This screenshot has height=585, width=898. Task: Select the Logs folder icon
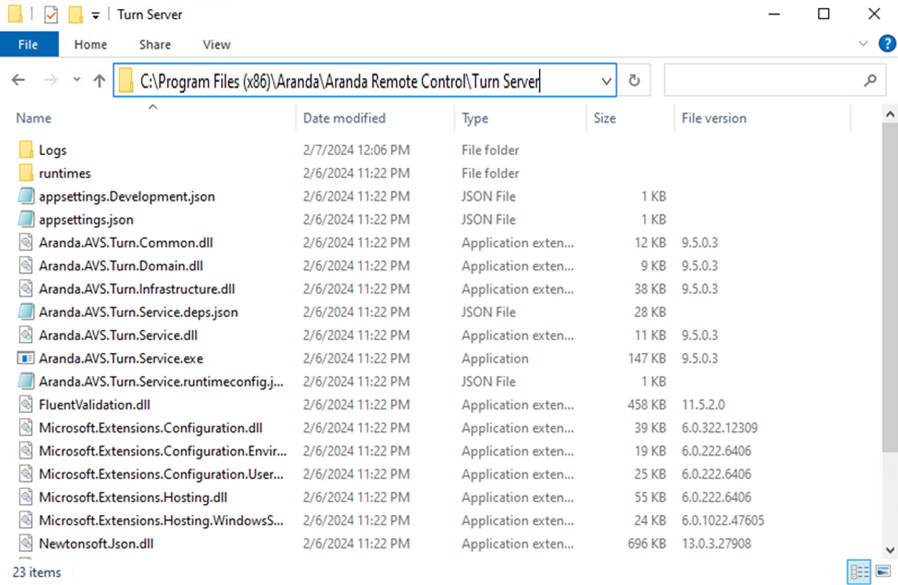tap(26, 150)
